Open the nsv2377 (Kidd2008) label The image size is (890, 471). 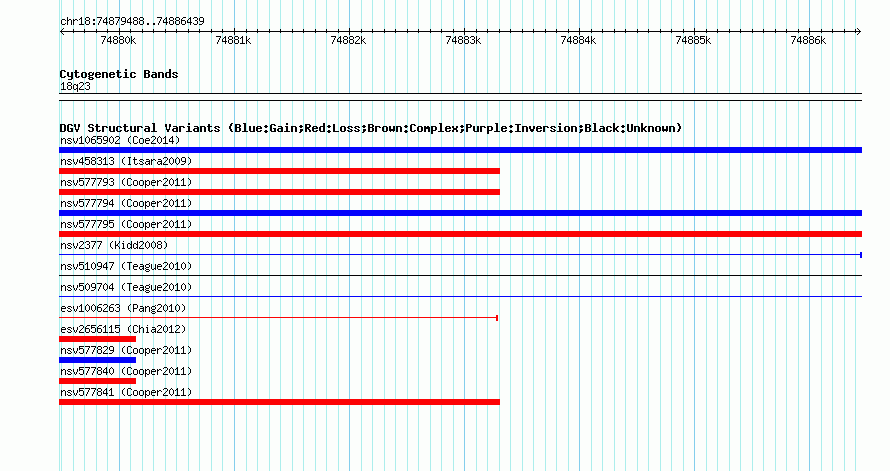(x=114, y=245)
